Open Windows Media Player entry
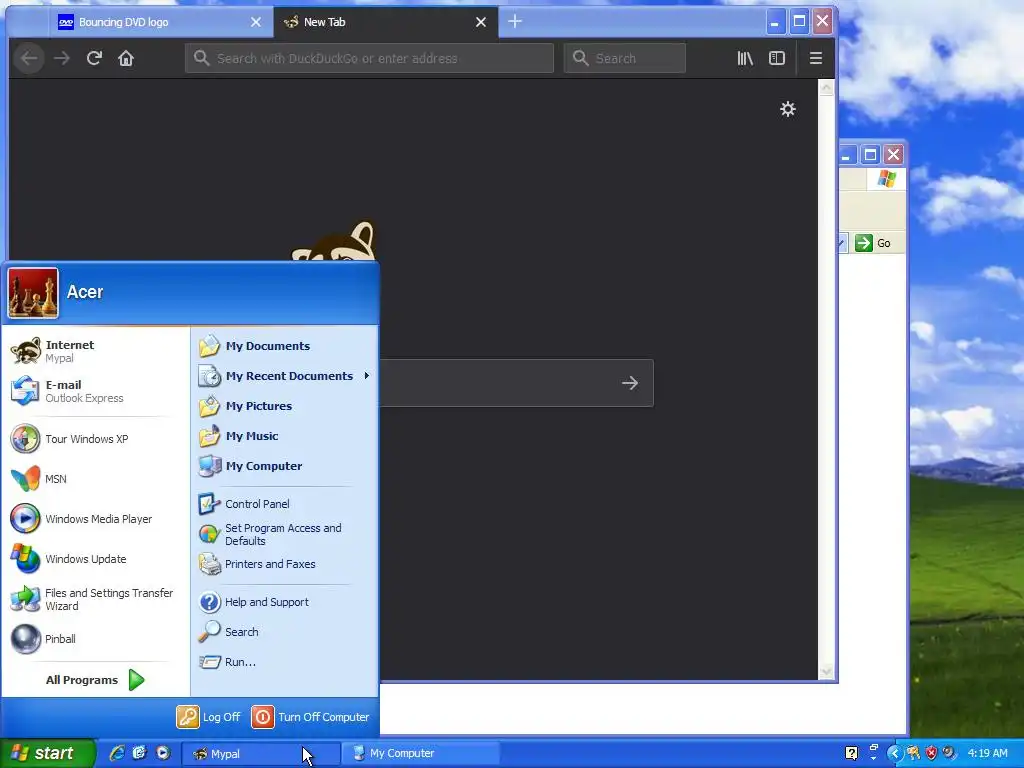Viewport: 1024px width, 768px height. click(95, 519)
